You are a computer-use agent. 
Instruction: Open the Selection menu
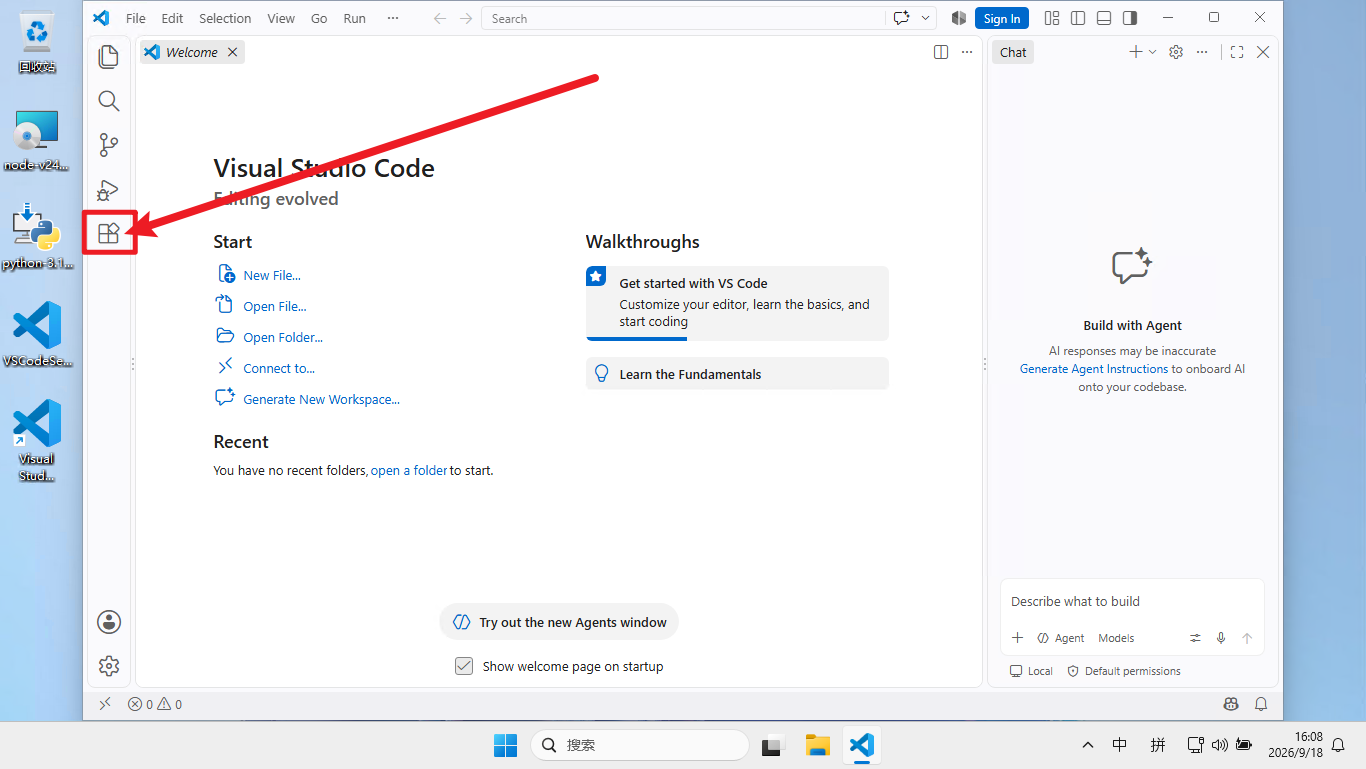[x=225, y=18]
